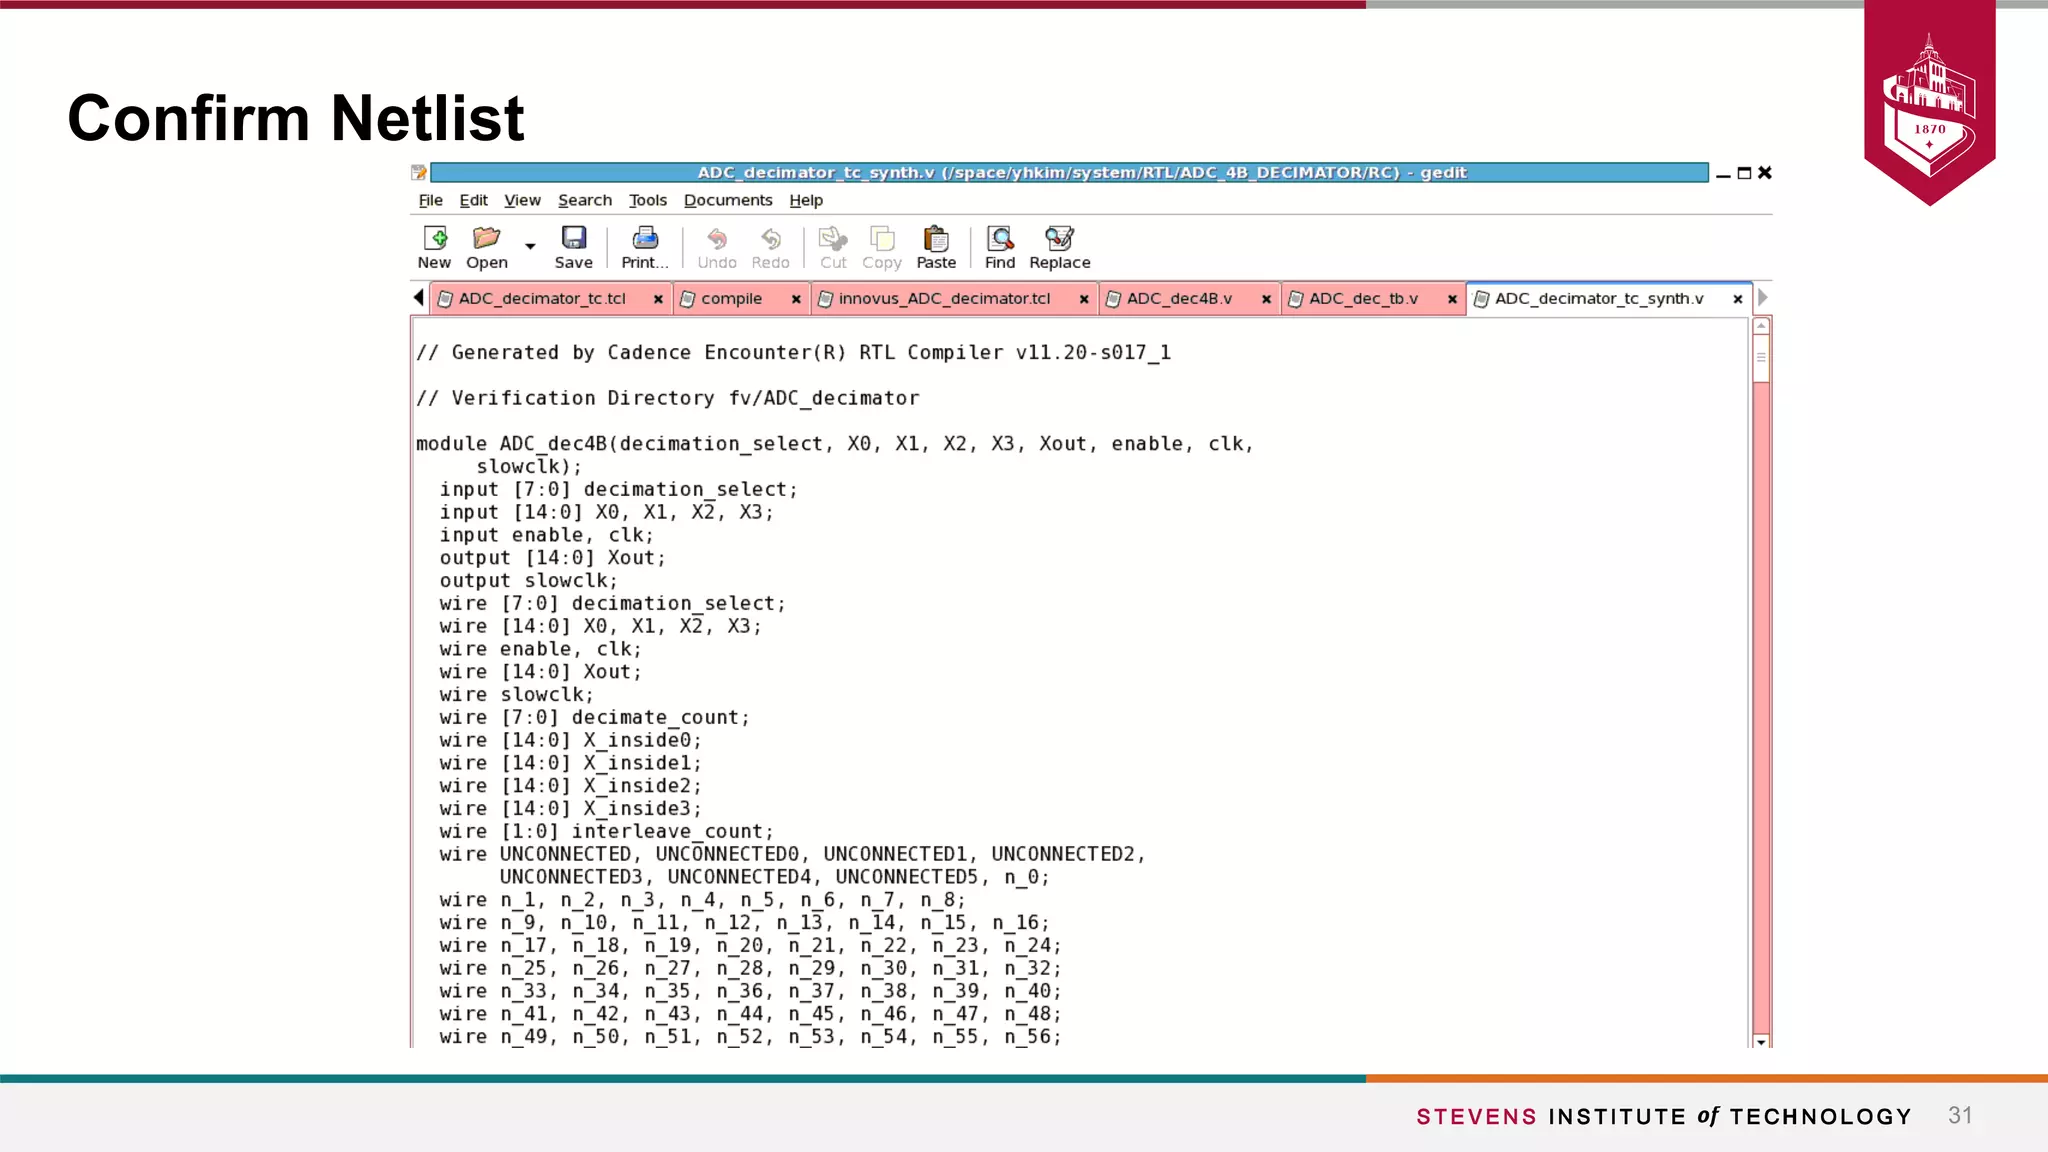The height and width of the screenshot is (1152, 2048).
Task: Switch to innovus_ADC_decimator.tcl tab
Action: coord(943,298)
